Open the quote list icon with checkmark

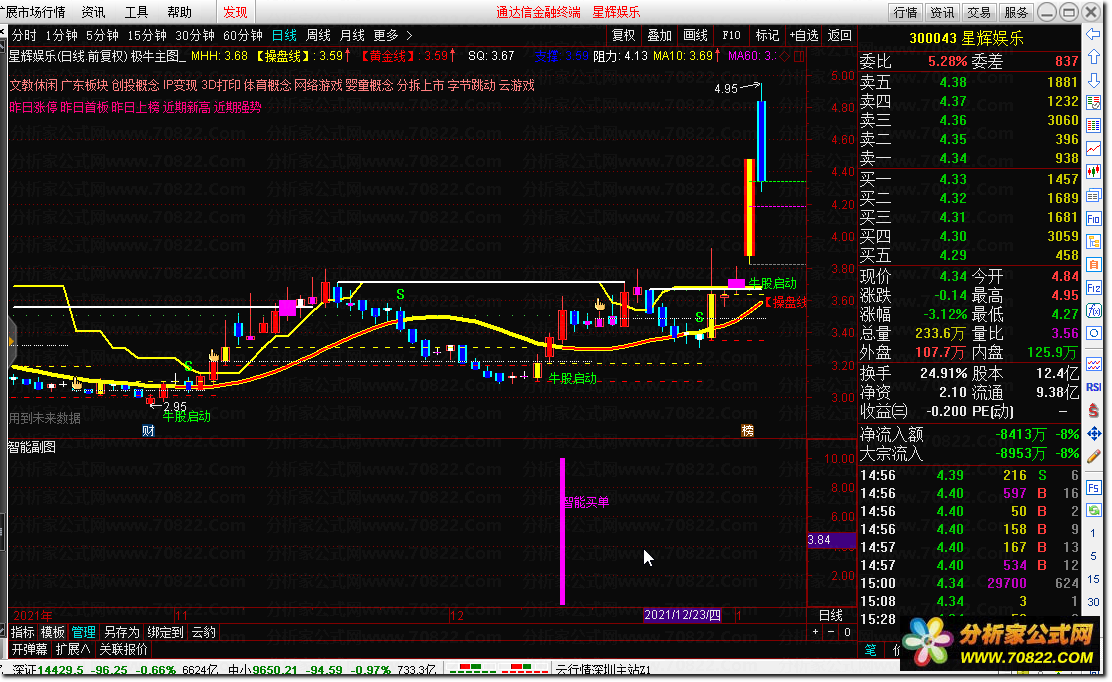point(1093,103)
